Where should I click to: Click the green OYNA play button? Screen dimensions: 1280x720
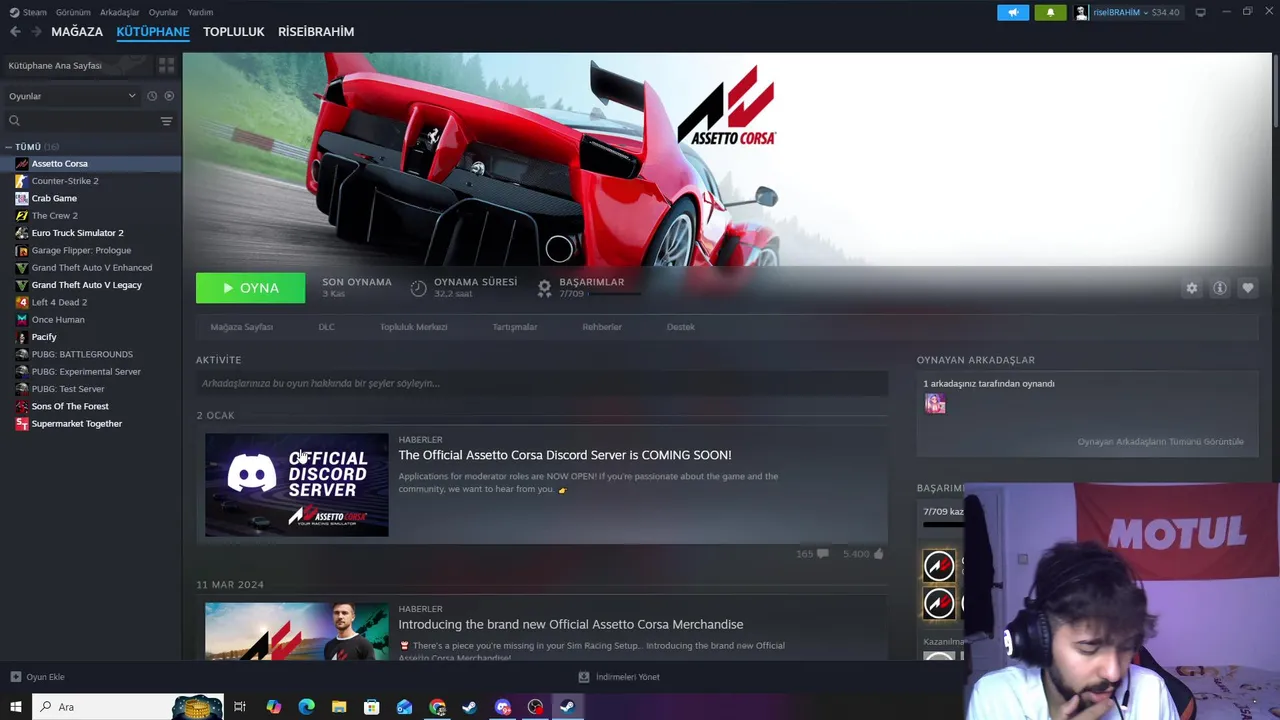coord(250,288)
